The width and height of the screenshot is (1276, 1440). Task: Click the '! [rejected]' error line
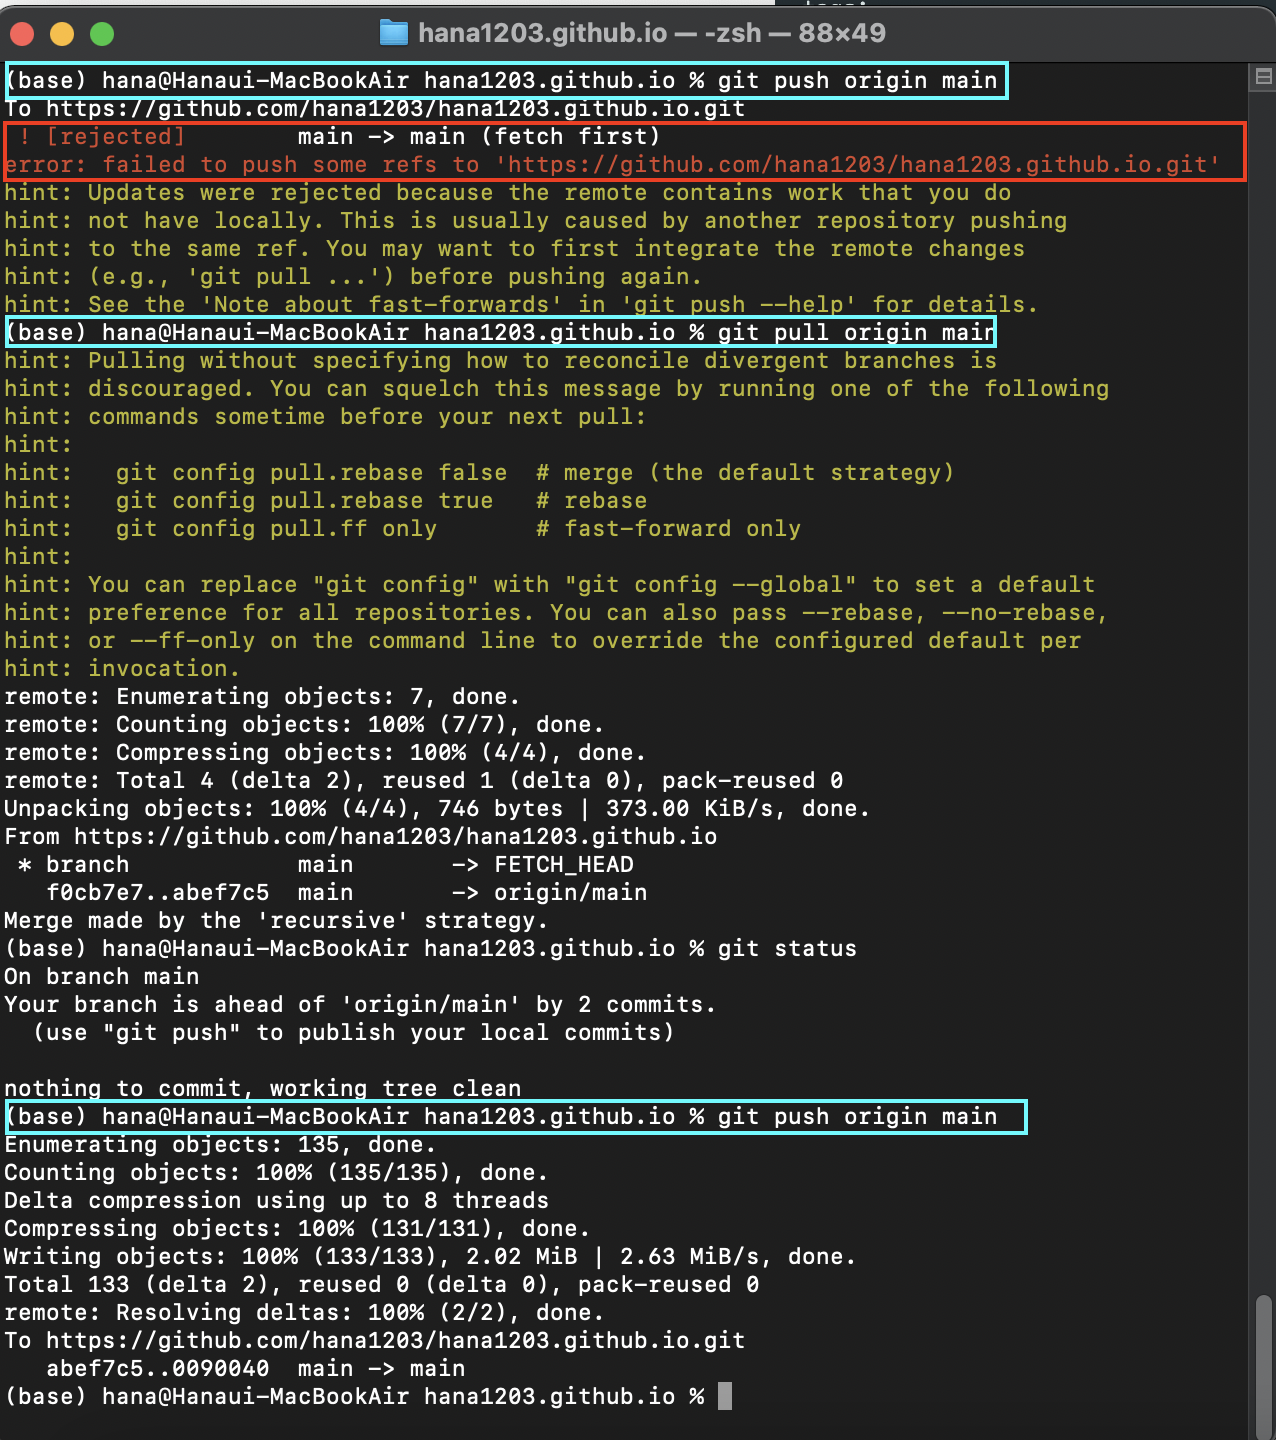coord(340,136)
